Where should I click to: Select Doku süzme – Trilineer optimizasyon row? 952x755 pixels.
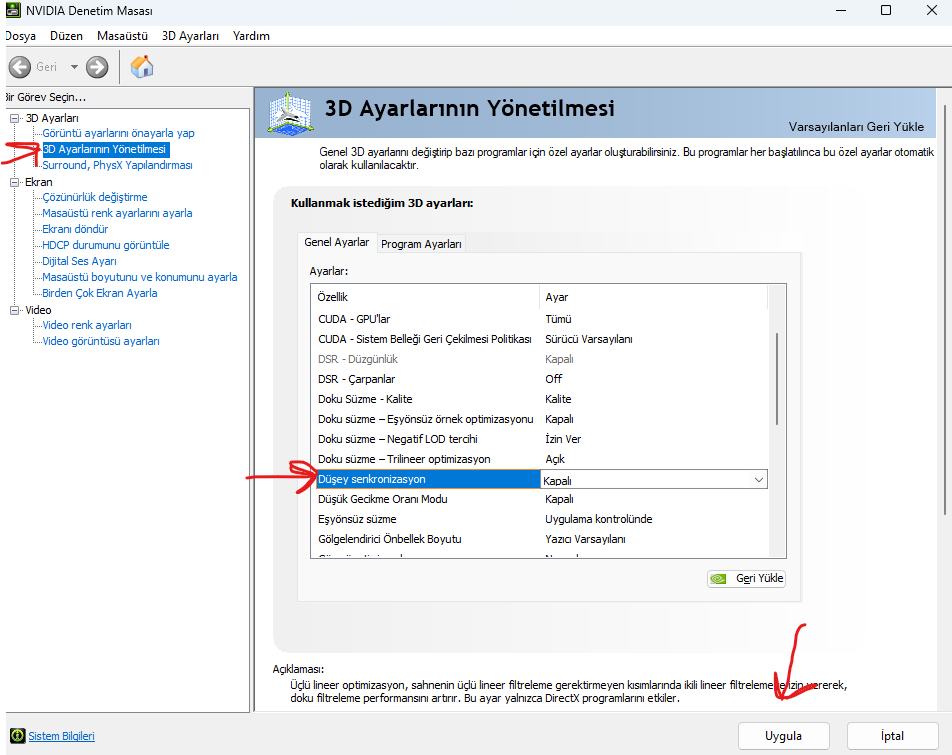(x=540, y=459)
